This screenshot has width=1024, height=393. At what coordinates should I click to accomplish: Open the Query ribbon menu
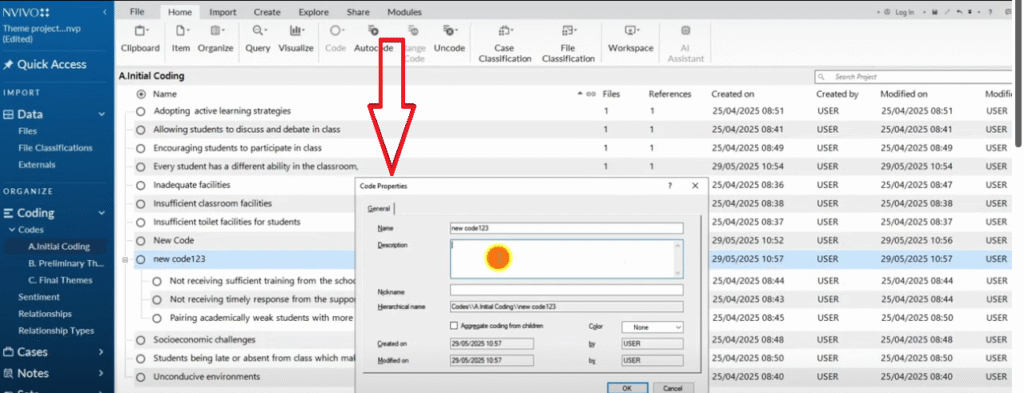(x=258, y=39)
